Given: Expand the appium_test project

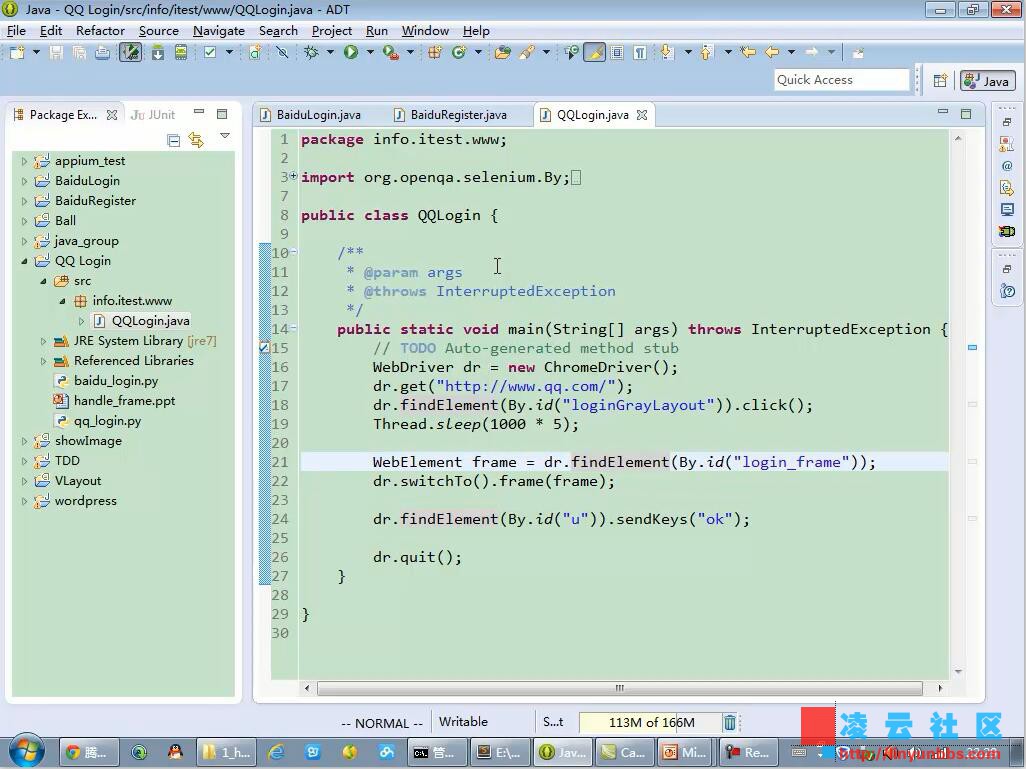Looking at the screenshot, I should pos(24,161).
